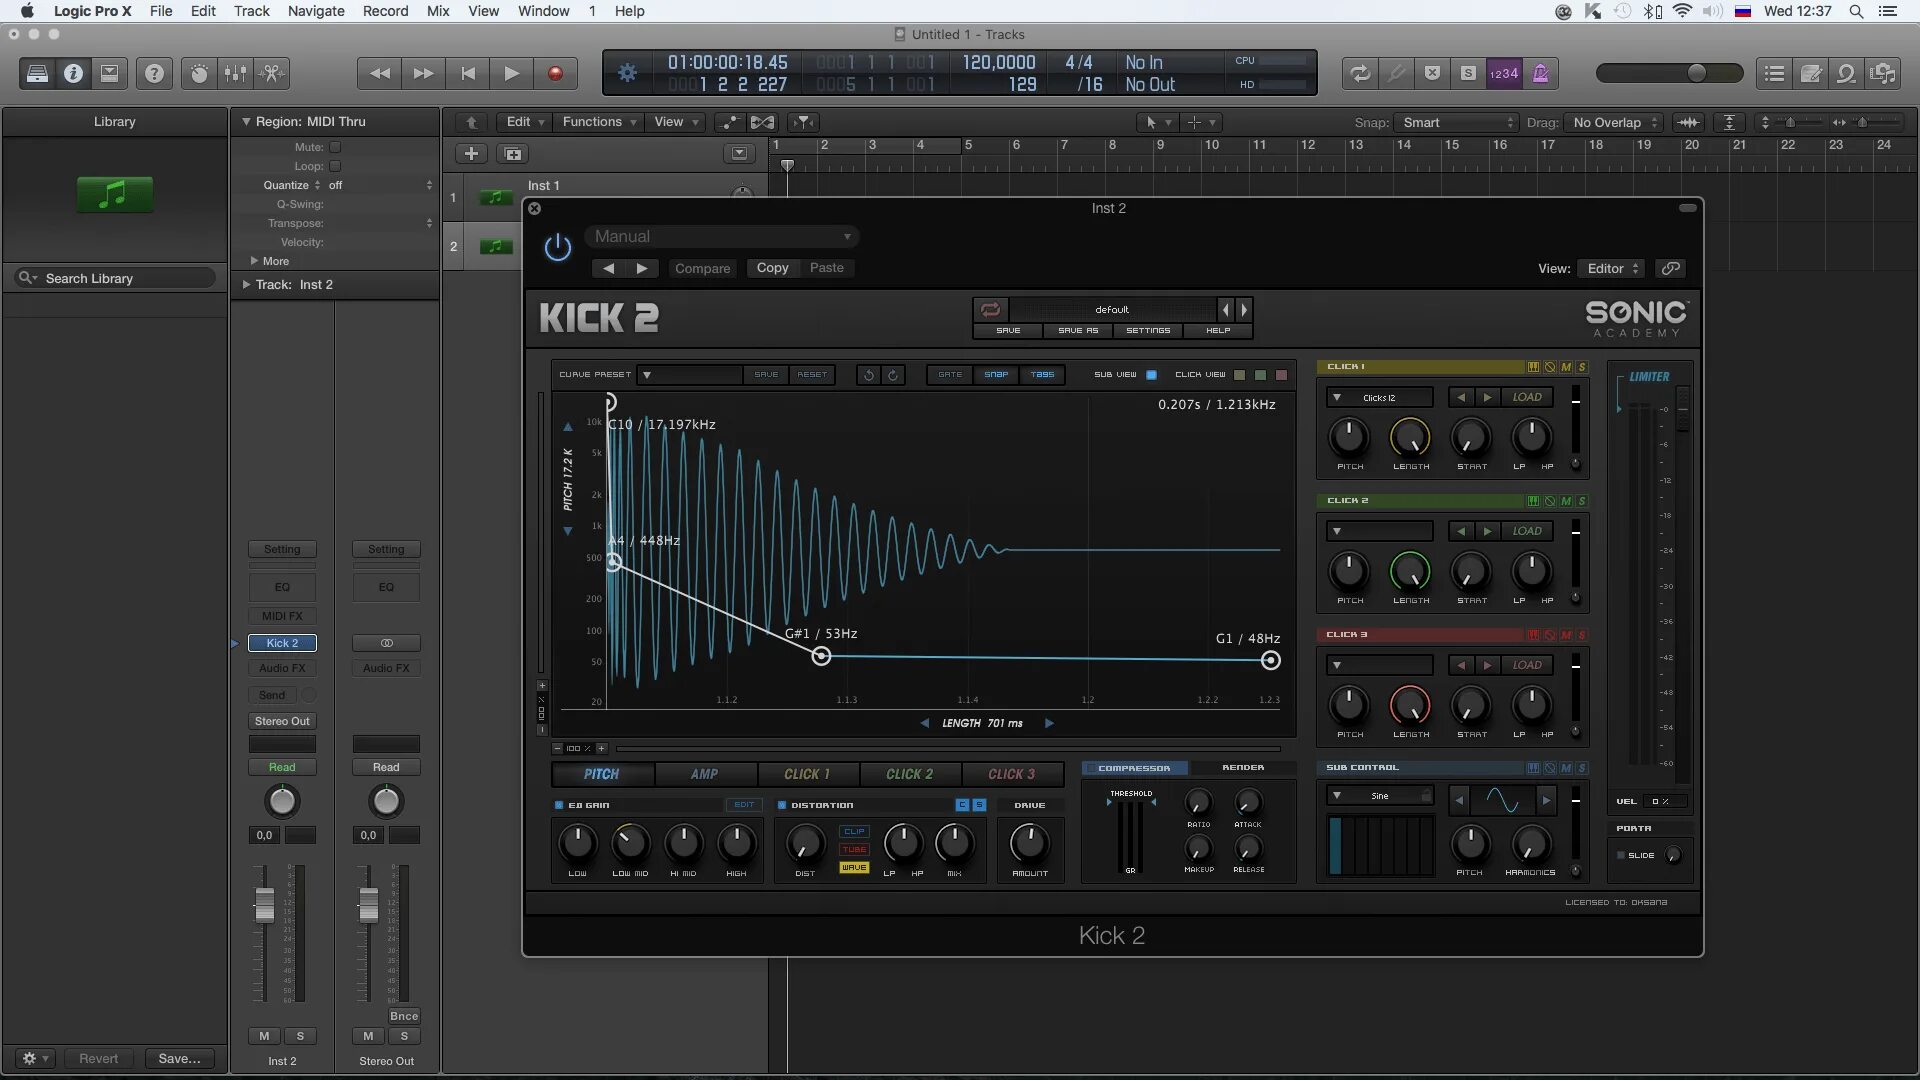Viewport: 1920px width, 1080px height.
Task: Open the Library media browser icon
Action: tap(37, 73)
